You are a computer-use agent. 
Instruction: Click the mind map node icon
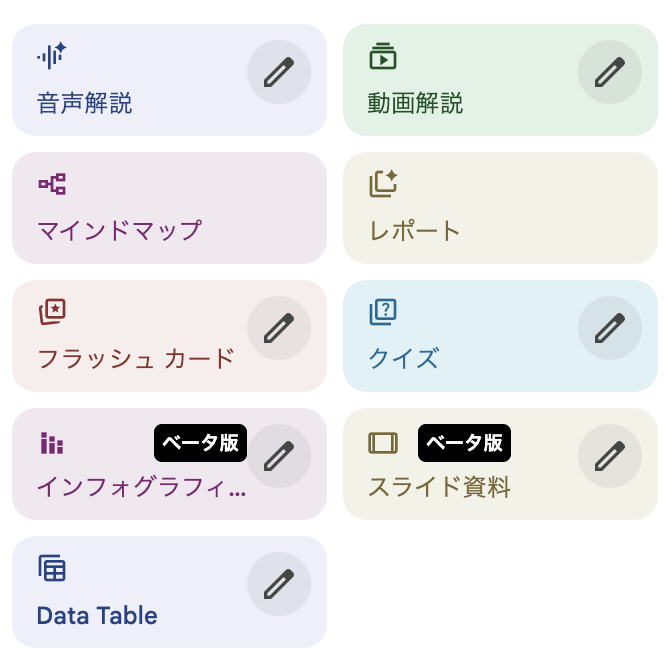coord(52,184)
